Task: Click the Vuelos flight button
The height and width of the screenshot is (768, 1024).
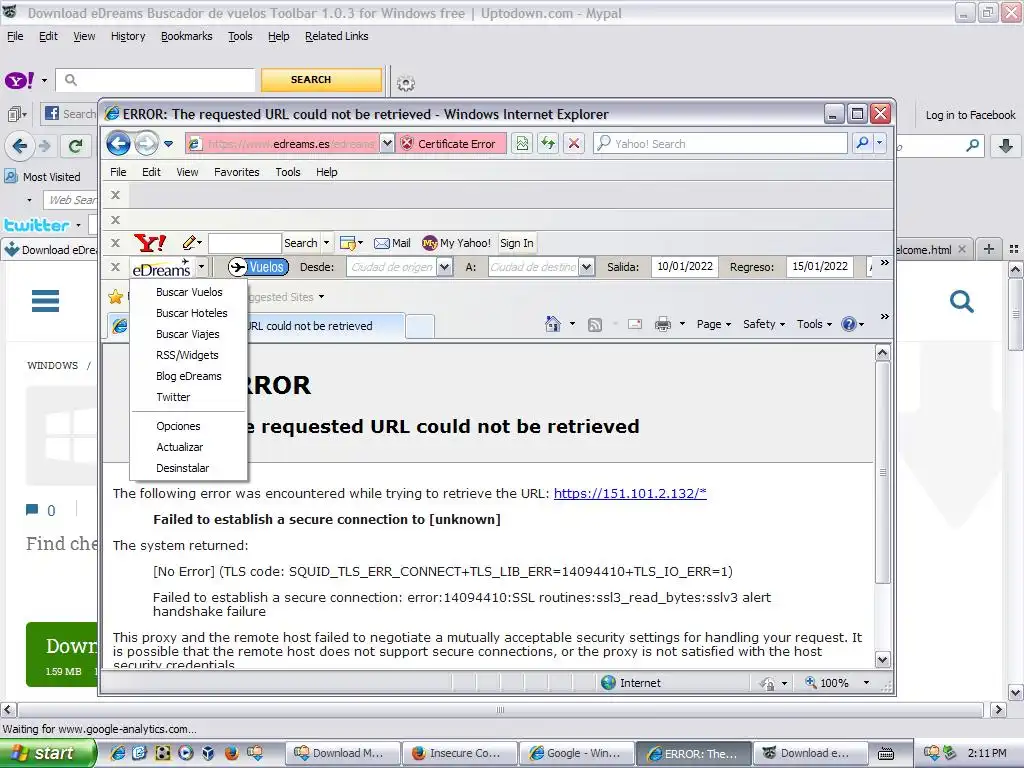Action: (259, 267)
